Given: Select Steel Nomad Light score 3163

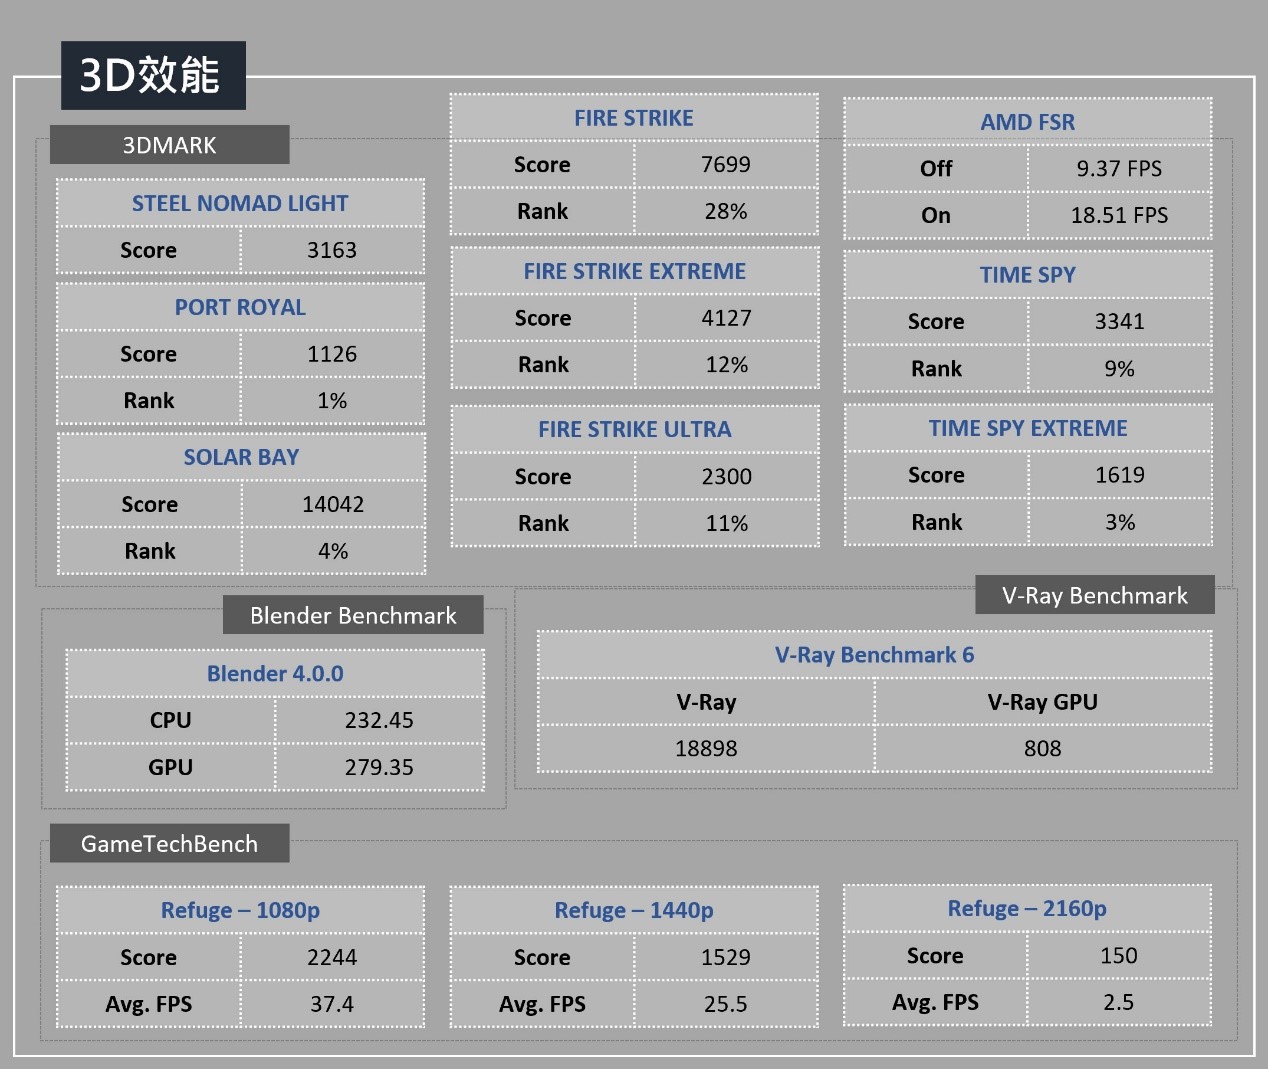Looking at the screenshot, I should (332, 250).
